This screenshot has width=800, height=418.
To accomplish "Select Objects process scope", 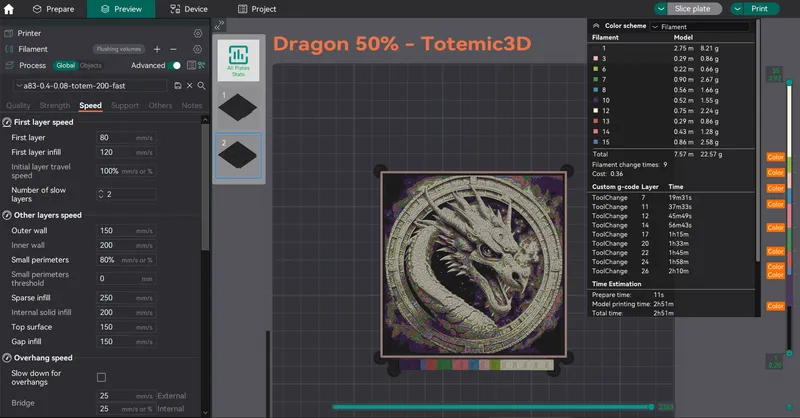I will tap(91, 65).
